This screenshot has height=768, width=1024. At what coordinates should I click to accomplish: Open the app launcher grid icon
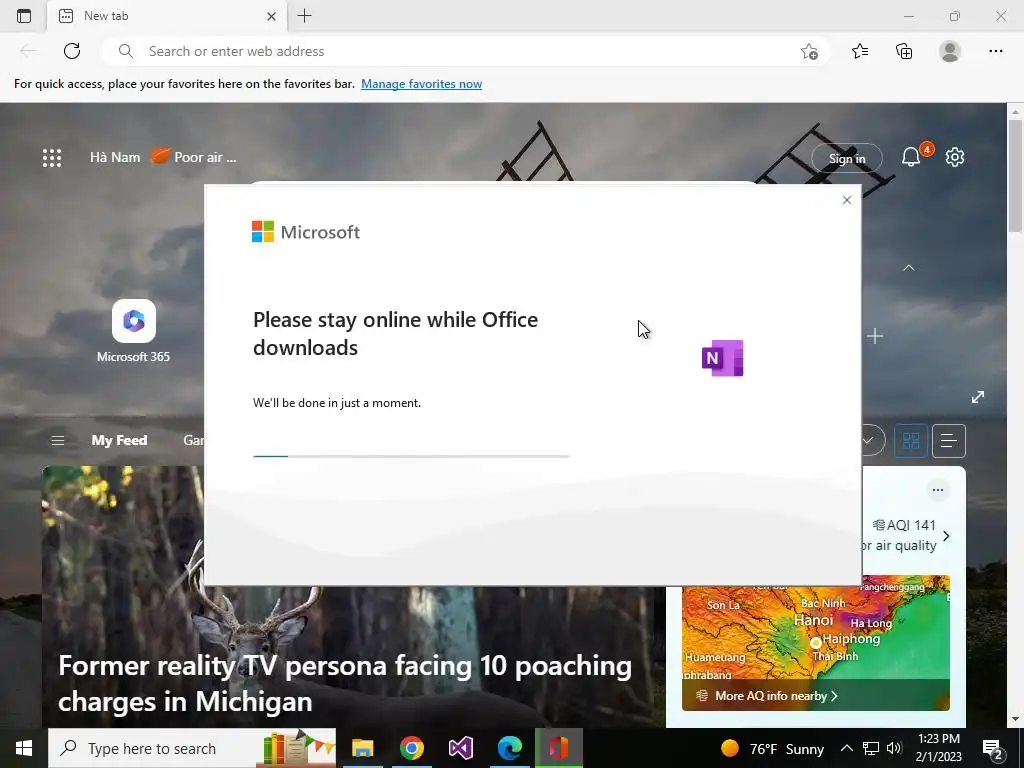52,157
